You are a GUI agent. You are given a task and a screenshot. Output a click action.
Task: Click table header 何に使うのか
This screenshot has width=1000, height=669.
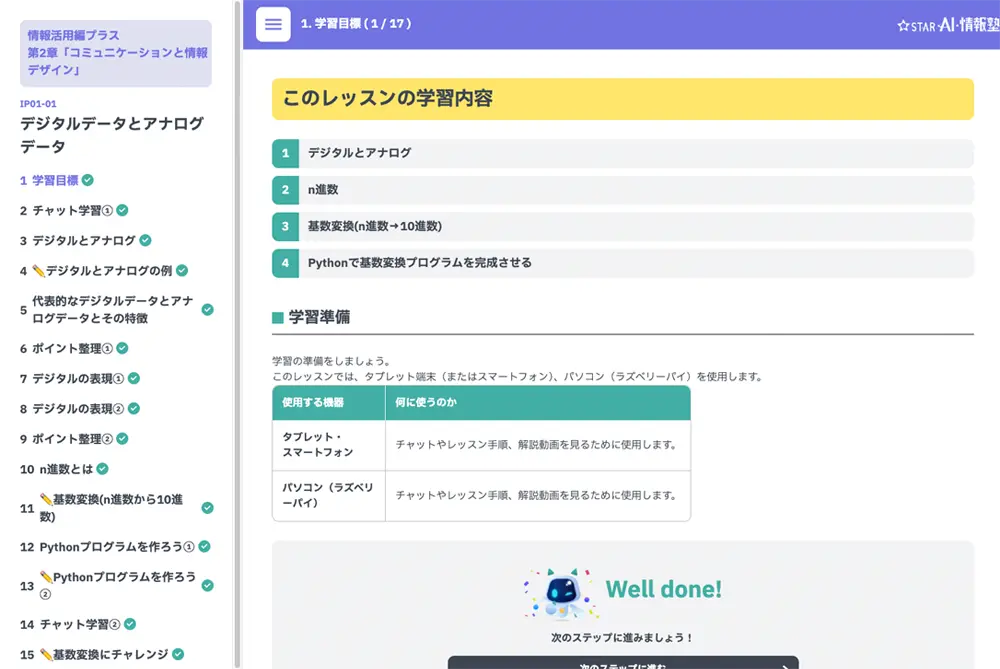point(538,402)
